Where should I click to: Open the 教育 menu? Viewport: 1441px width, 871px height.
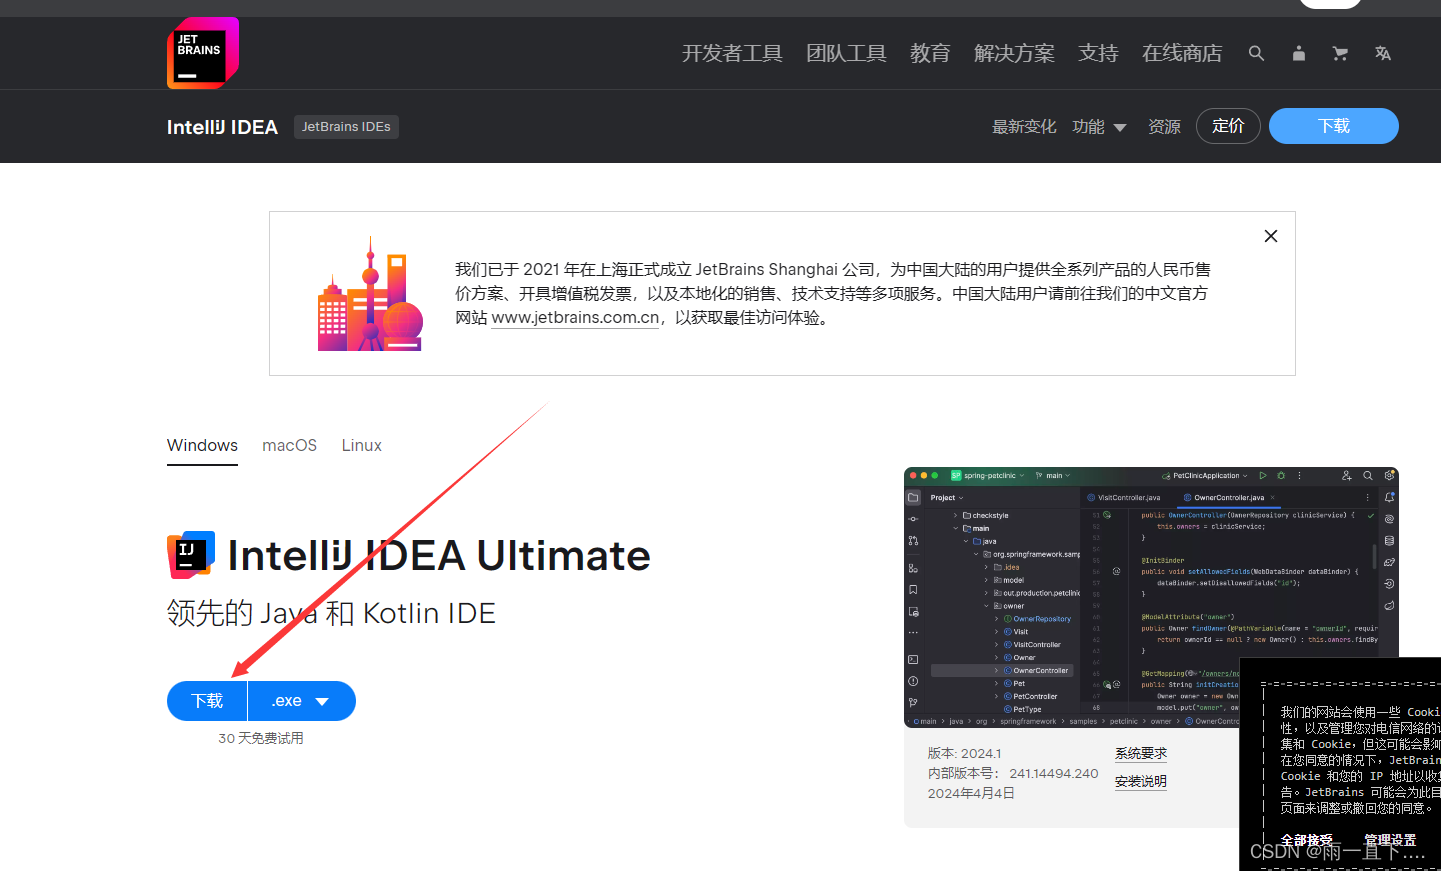(930, 53)
